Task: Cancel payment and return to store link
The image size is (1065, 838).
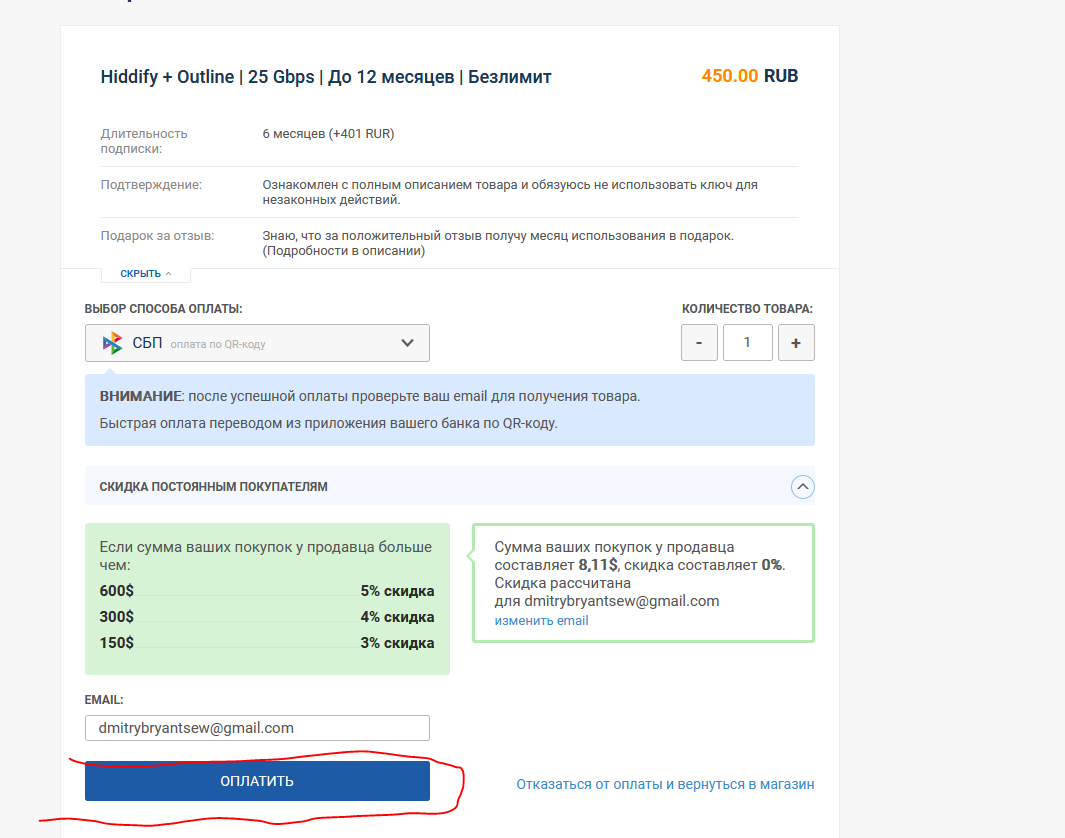Action: (x=665, y=784)
